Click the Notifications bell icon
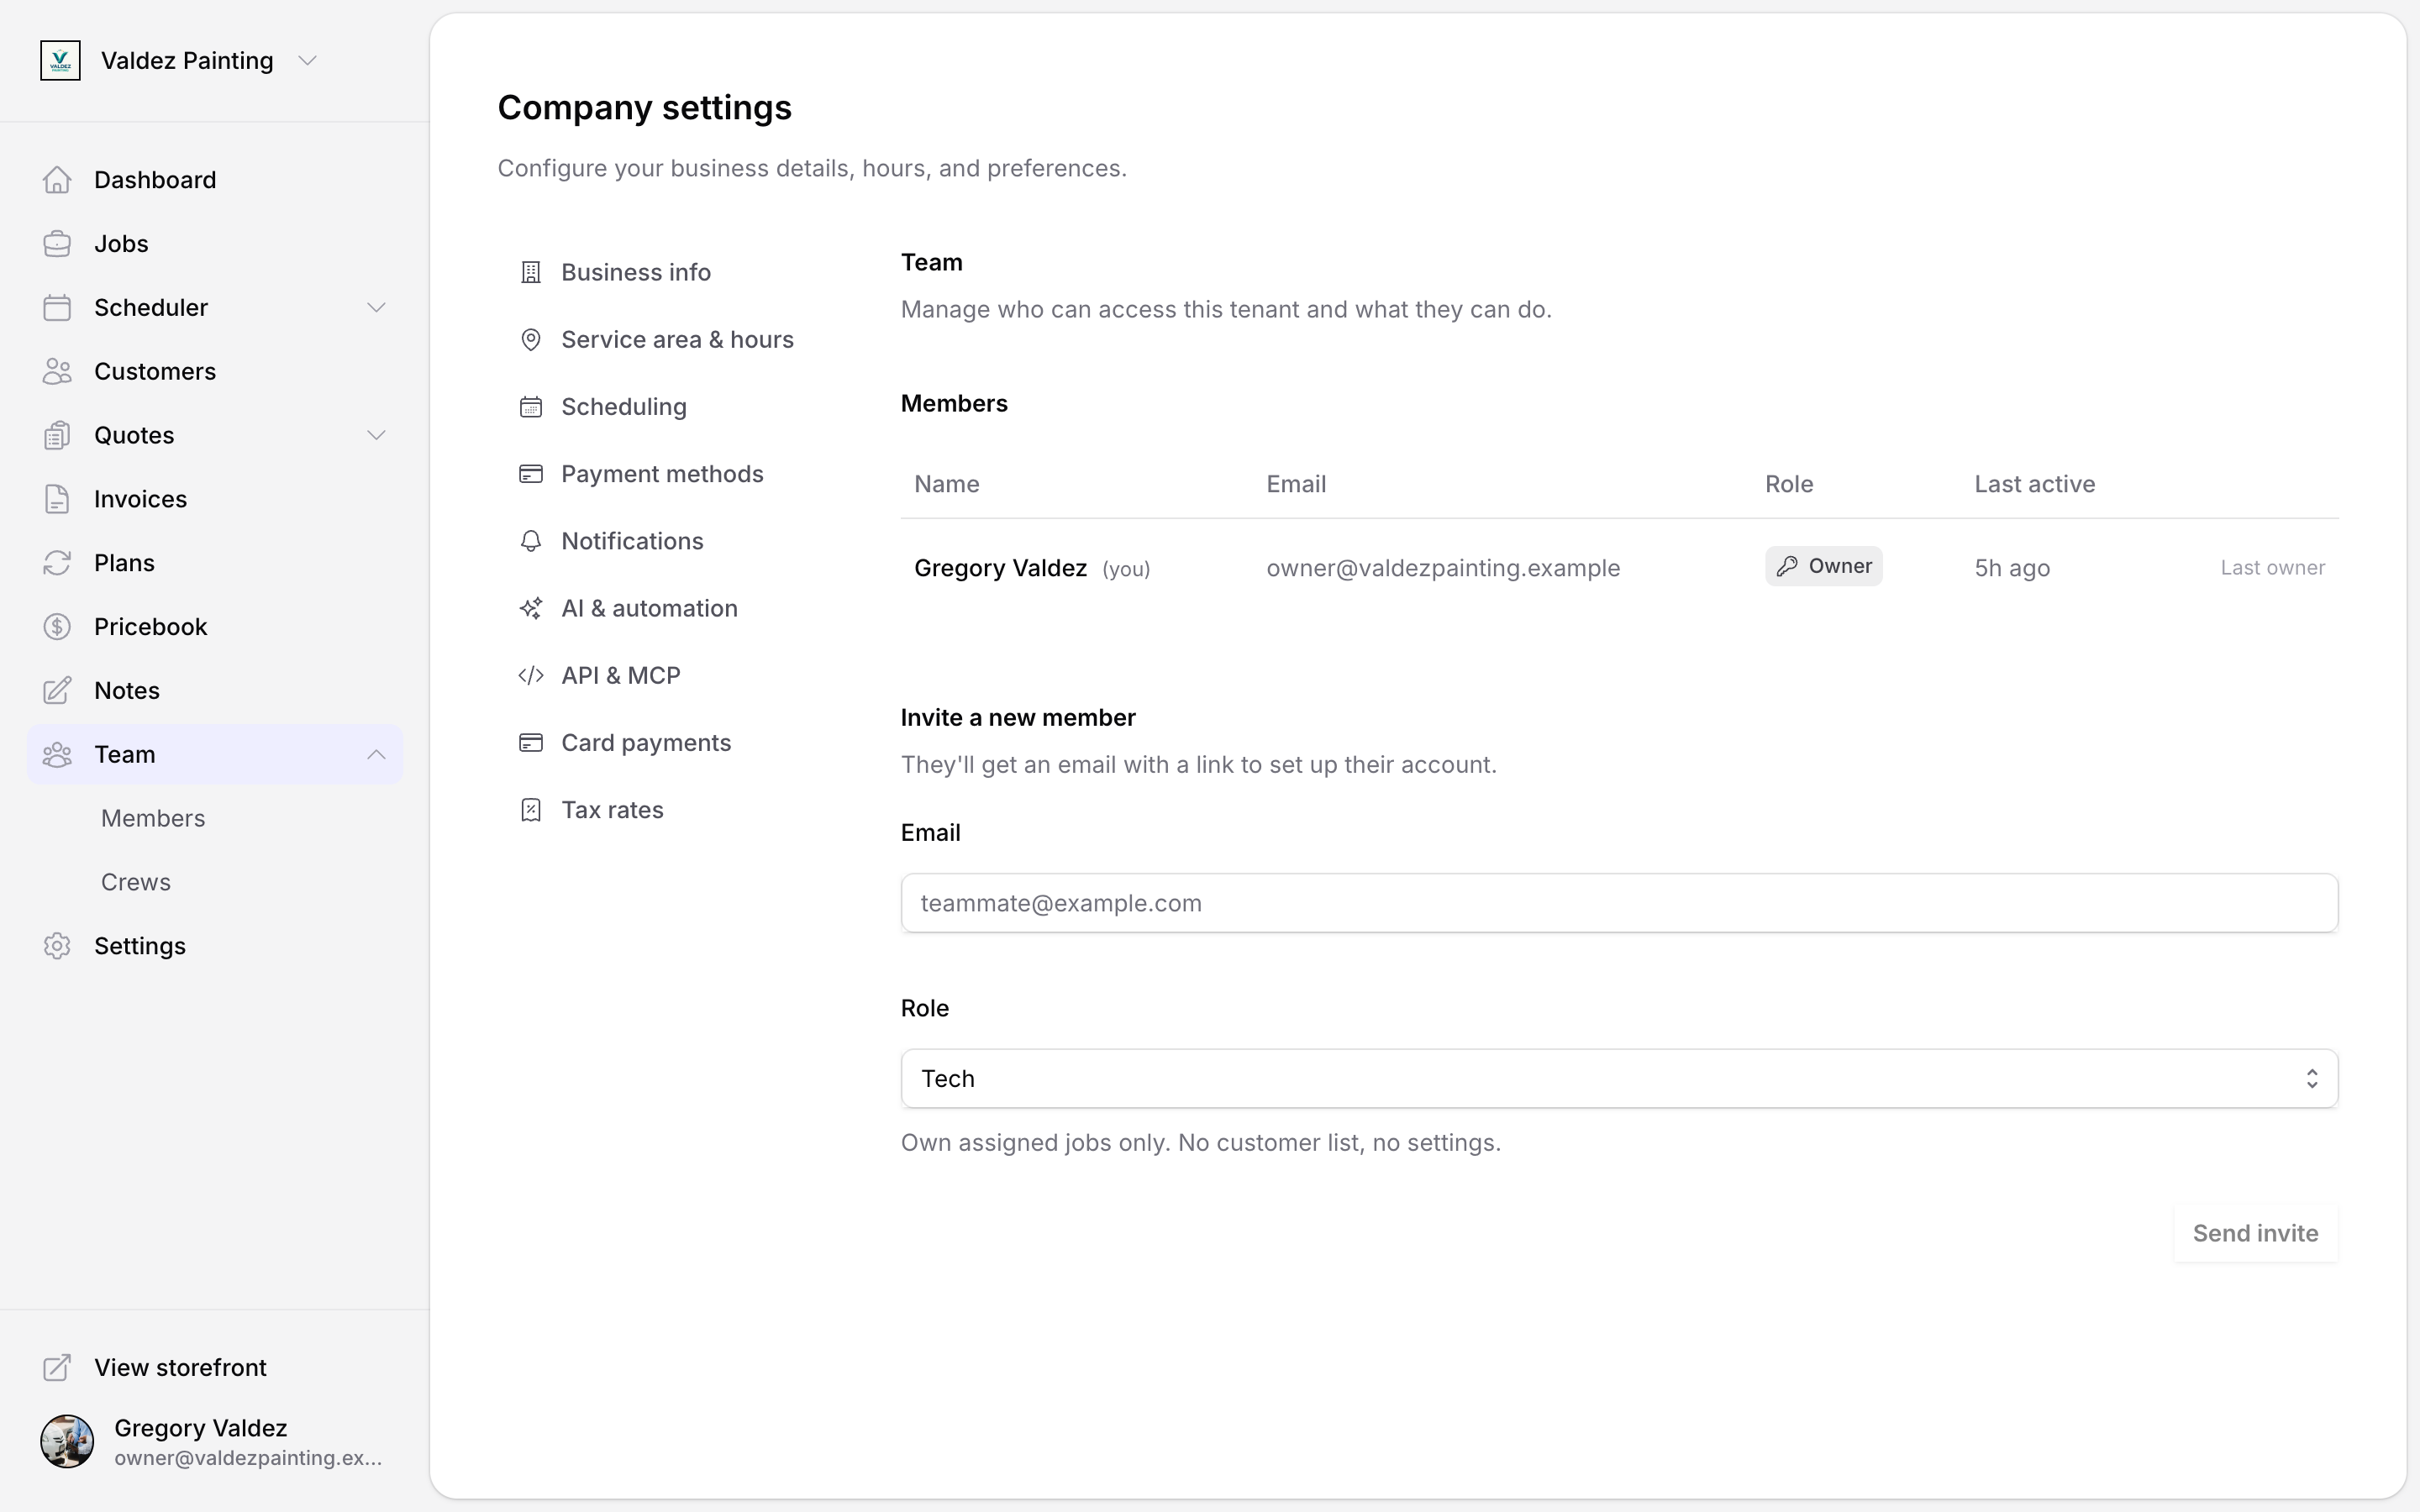Image resolution: width=2420 pixels, height=1512 pixels. (531, 541)
